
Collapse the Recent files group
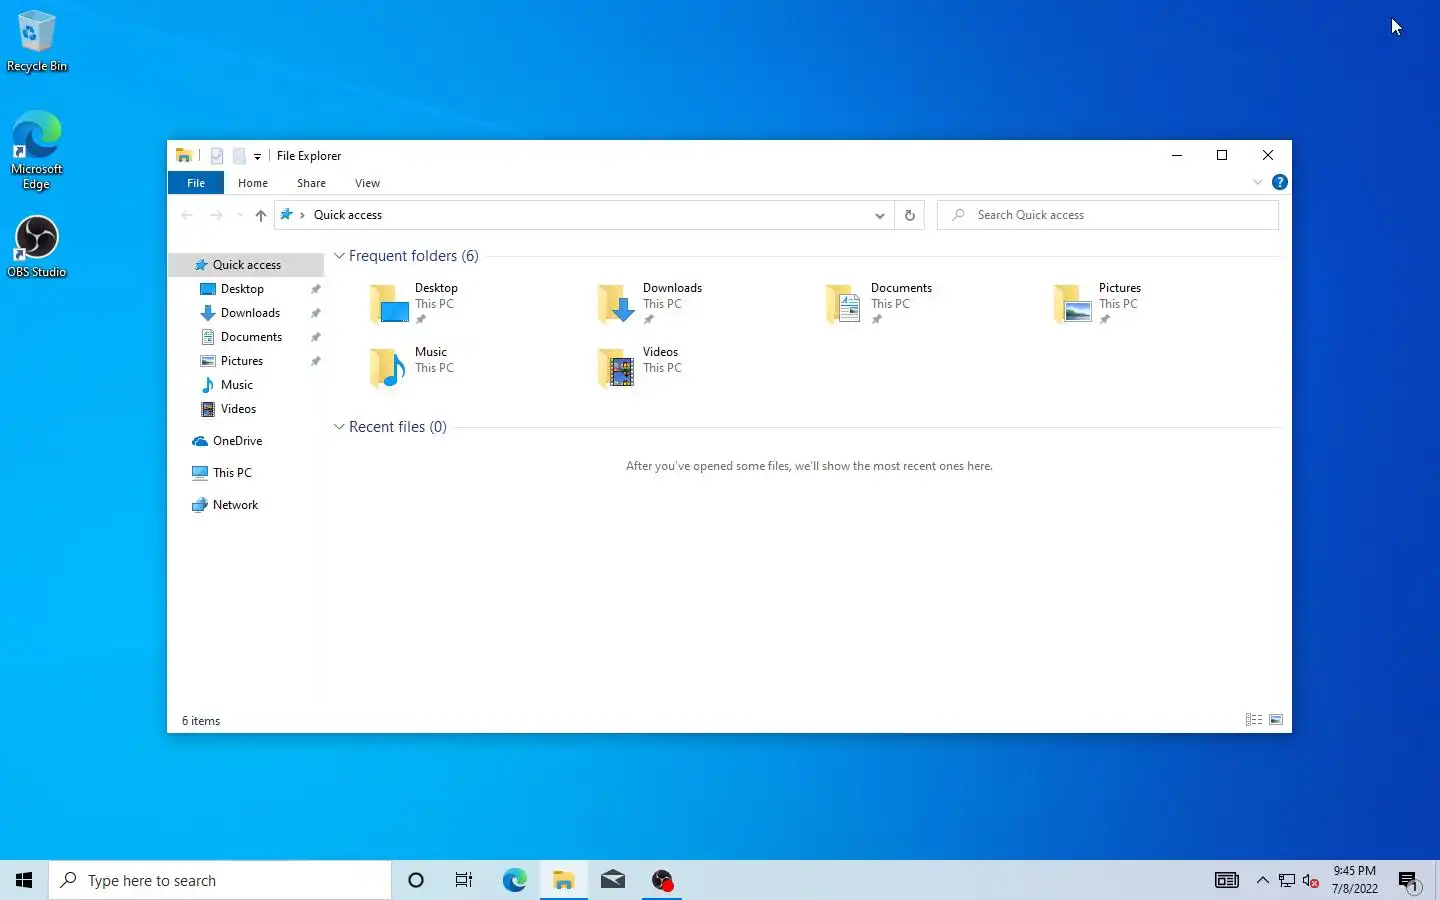(339, 427)
